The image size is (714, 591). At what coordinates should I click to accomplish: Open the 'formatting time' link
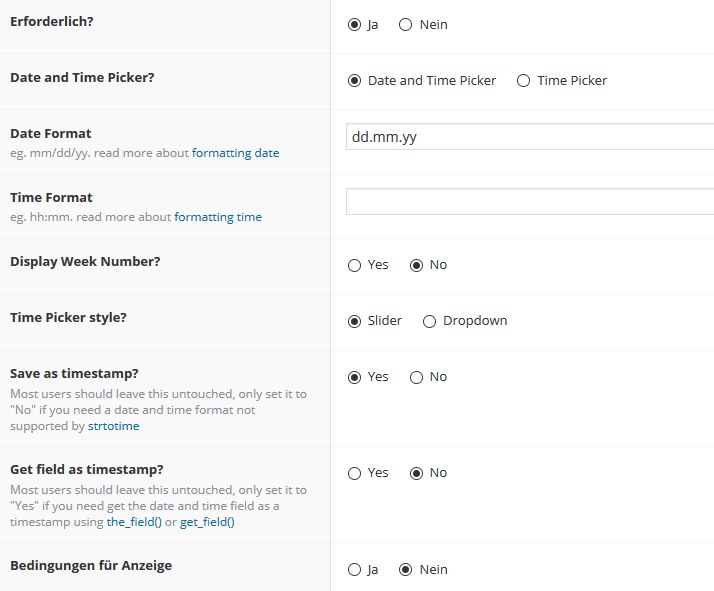[x=218, y=217]
